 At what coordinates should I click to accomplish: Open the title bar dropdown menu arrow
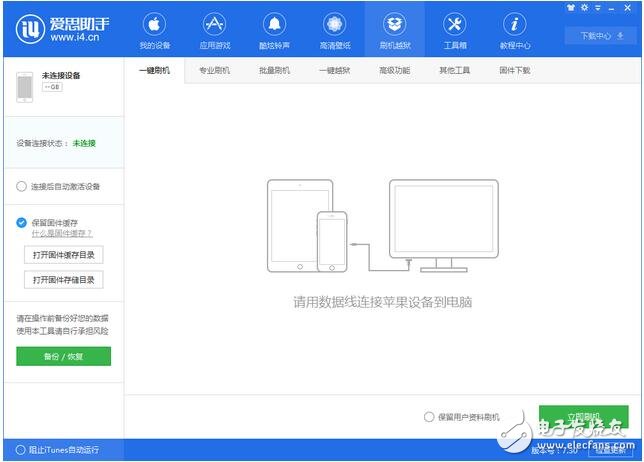coord(598,7)
